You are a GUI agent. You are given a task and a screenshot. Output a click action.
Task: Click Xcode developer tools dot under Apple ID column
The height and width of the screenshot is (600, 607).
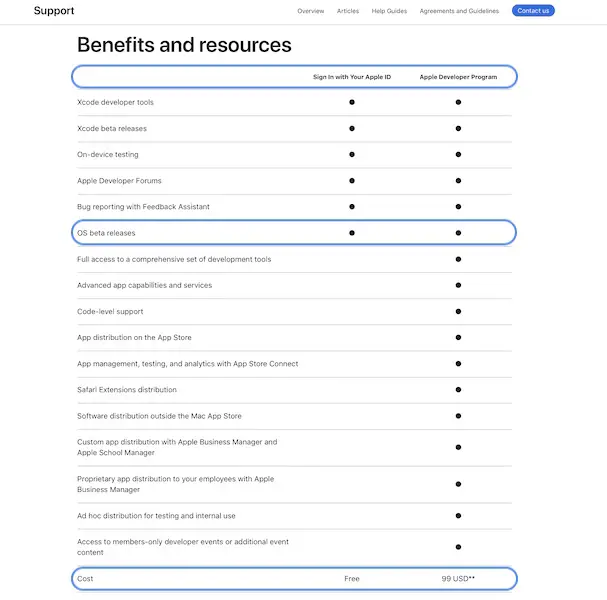pos(352,102)
